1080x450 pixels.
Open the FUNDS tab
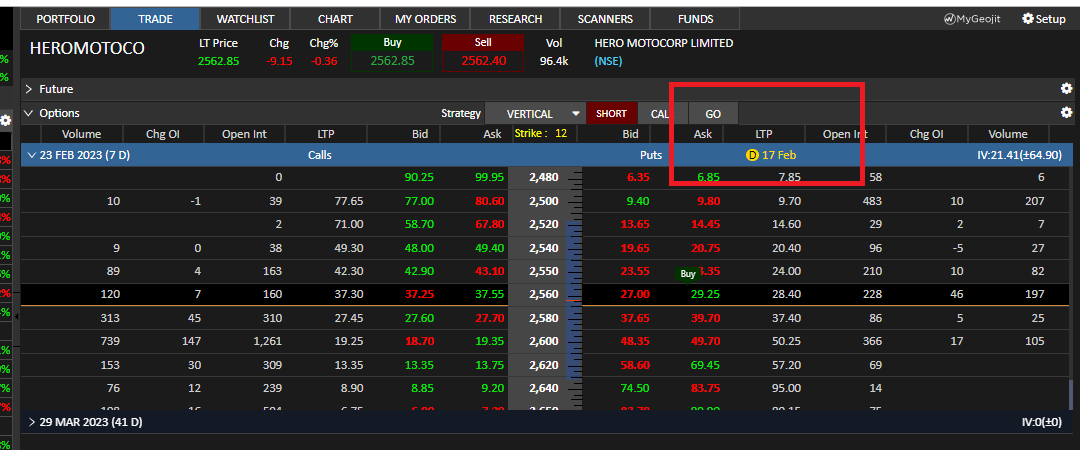pos(695,19)
